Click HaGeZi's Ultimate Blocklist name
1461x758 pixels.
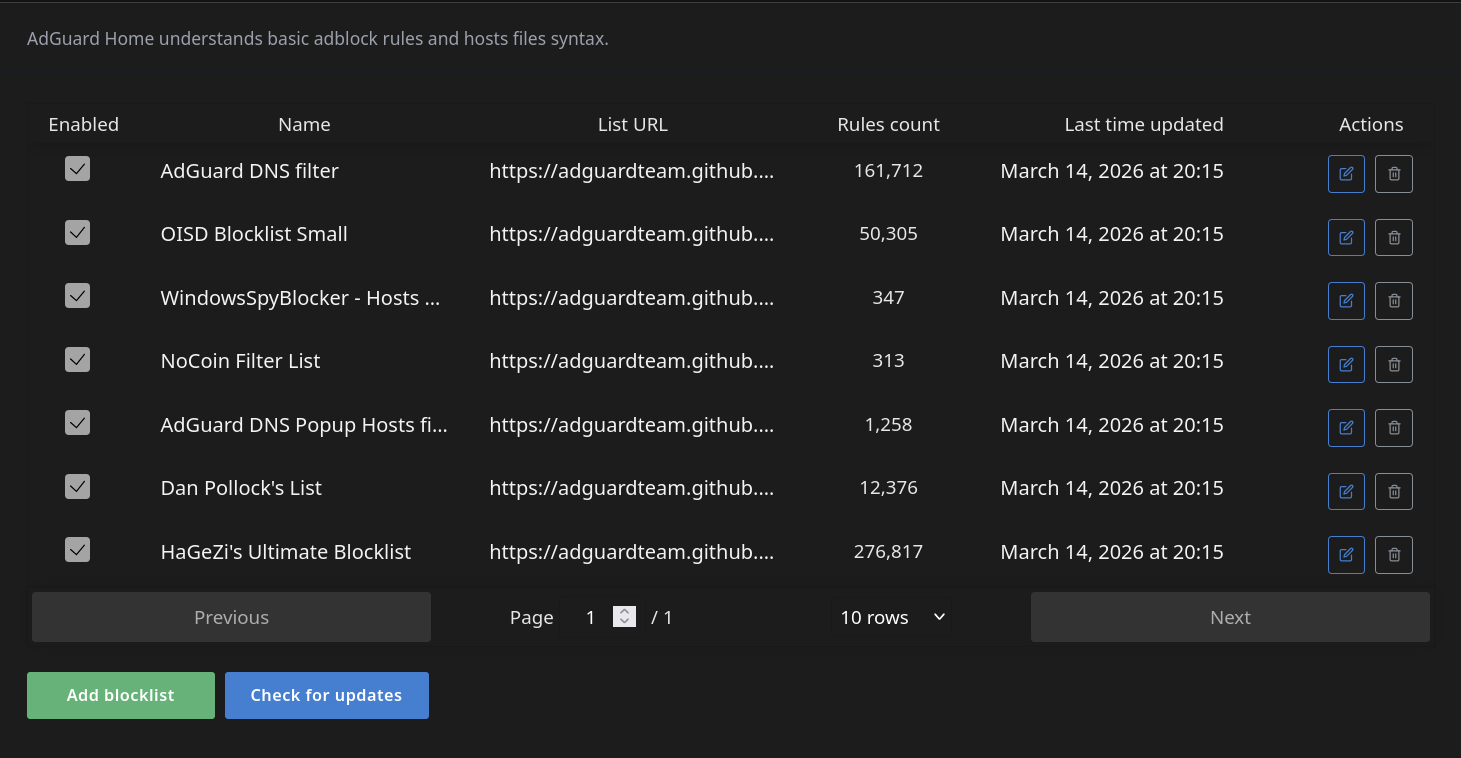click(x=286, y=552)
